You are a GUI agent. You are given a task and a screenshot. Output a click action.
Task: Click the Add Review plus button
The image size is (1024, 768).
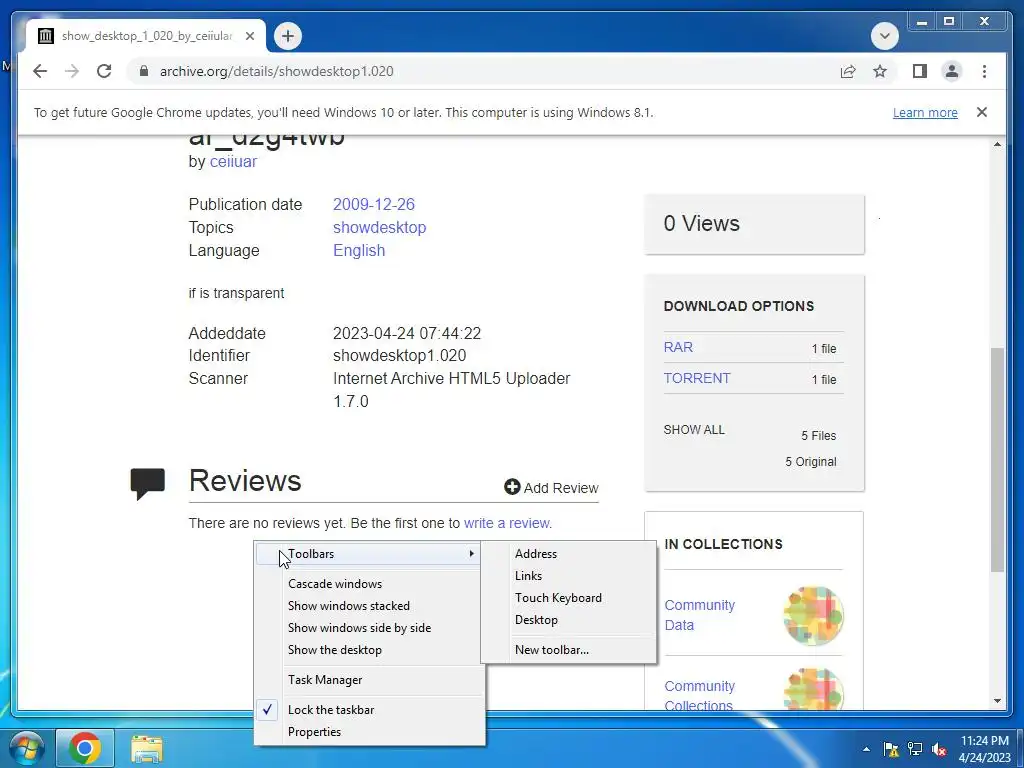tap(551, 488)
